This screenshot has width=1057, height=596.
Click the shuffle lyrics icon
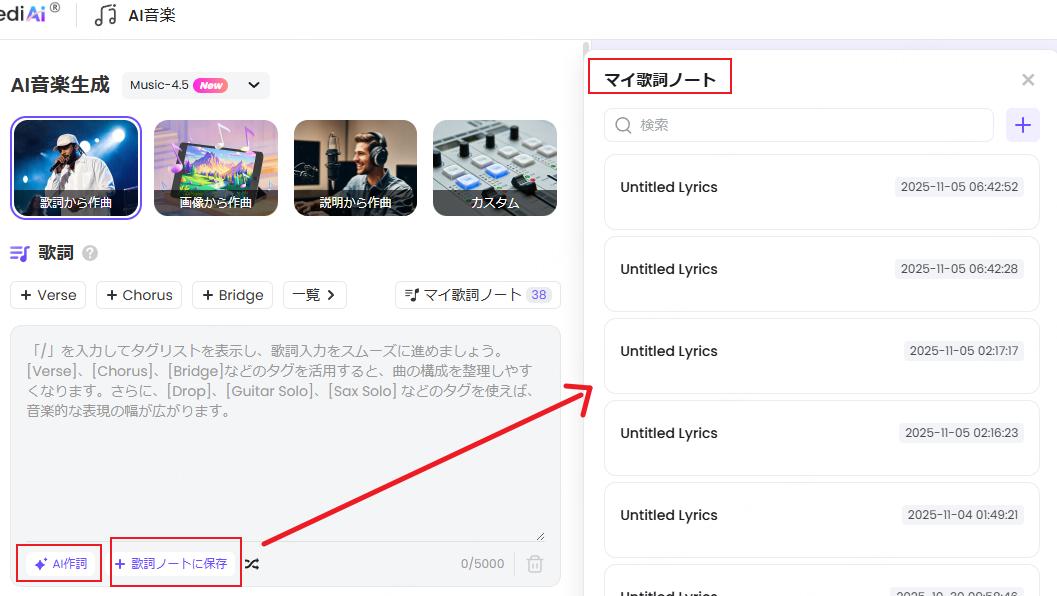point(251,563)
